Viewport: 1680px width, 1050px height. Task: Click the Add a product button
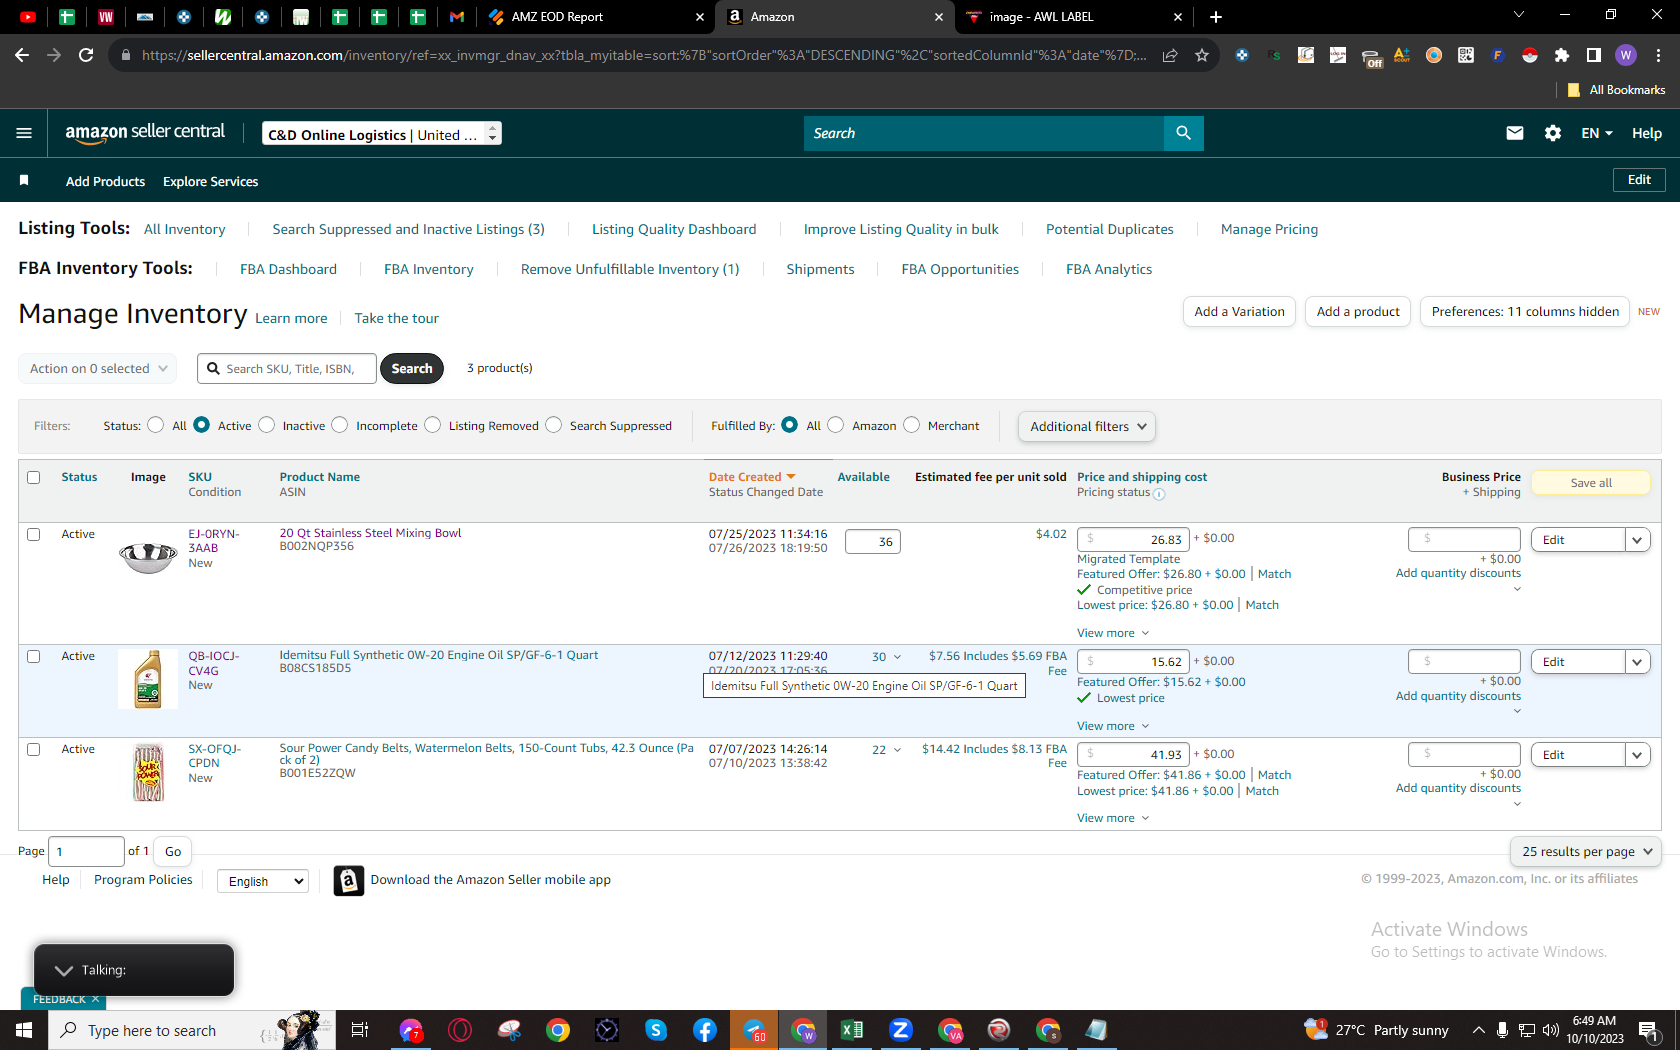point(1358,312)
